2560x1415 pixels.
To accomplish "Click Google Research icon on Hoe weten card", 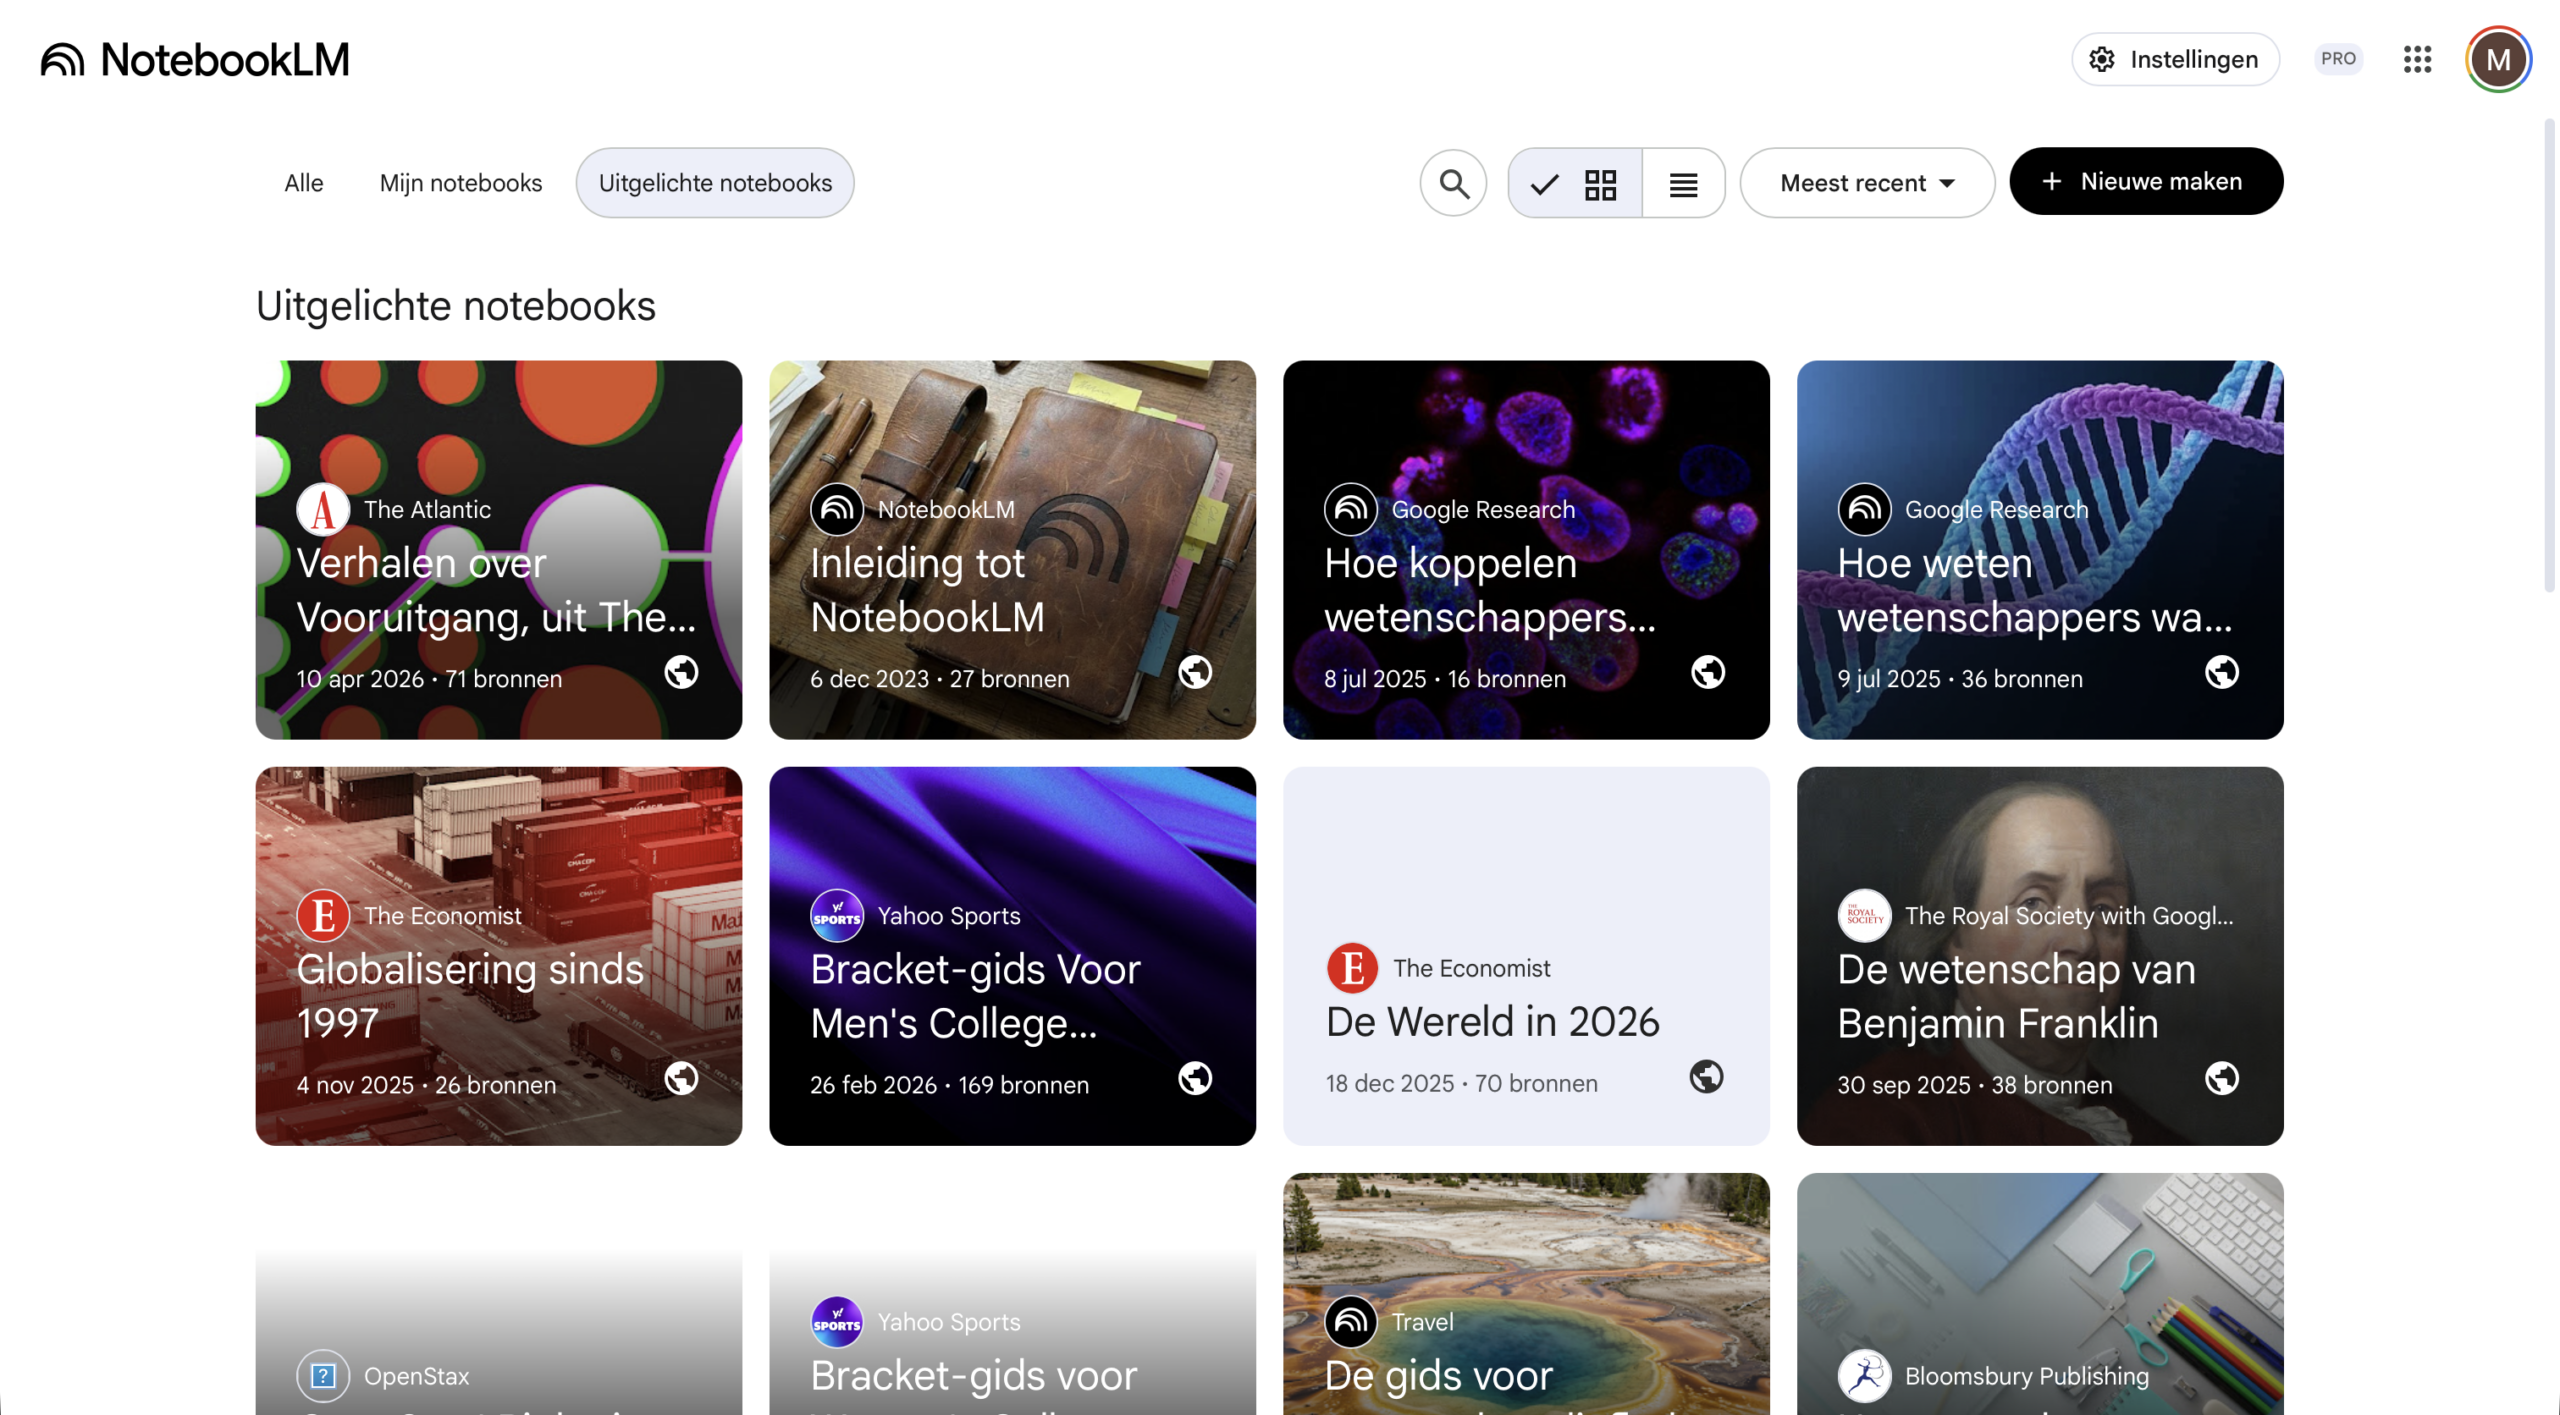I will 1864,509.
